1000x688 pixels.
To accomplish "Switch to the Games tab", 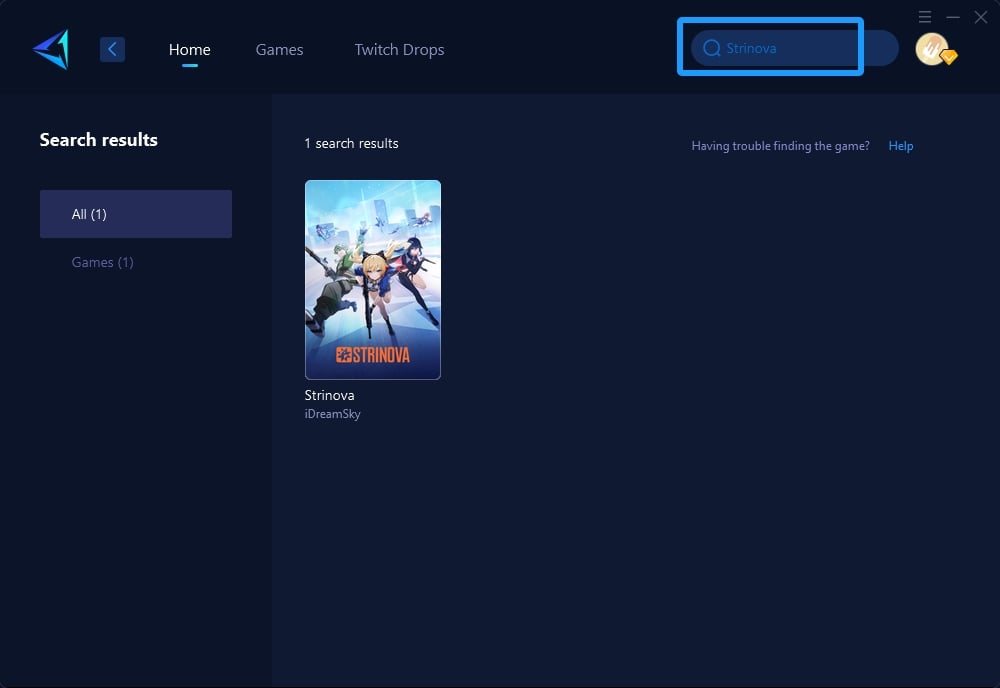I will tap(279, 49).
